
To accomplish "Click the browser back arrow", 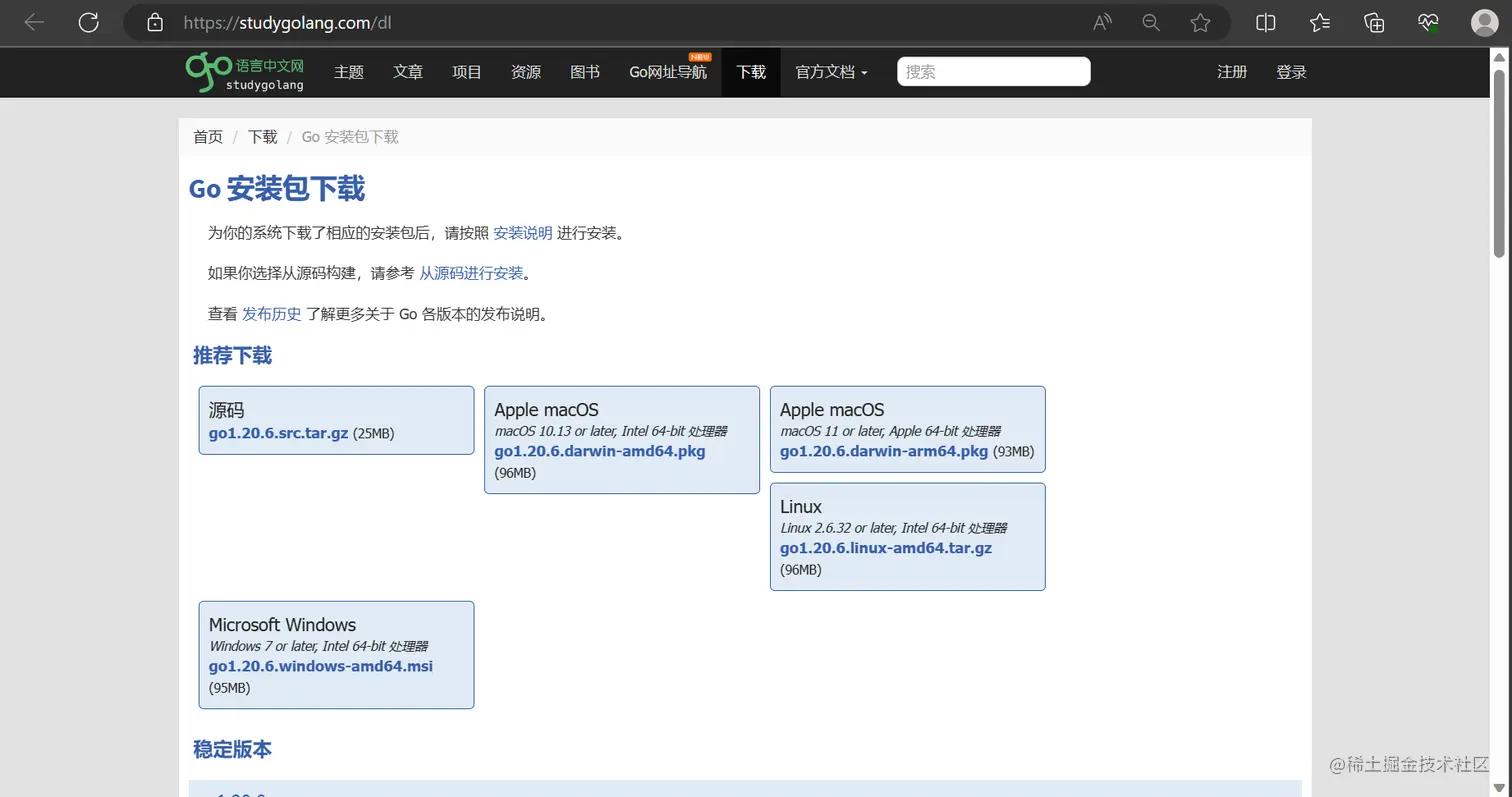I will (33, 22).
